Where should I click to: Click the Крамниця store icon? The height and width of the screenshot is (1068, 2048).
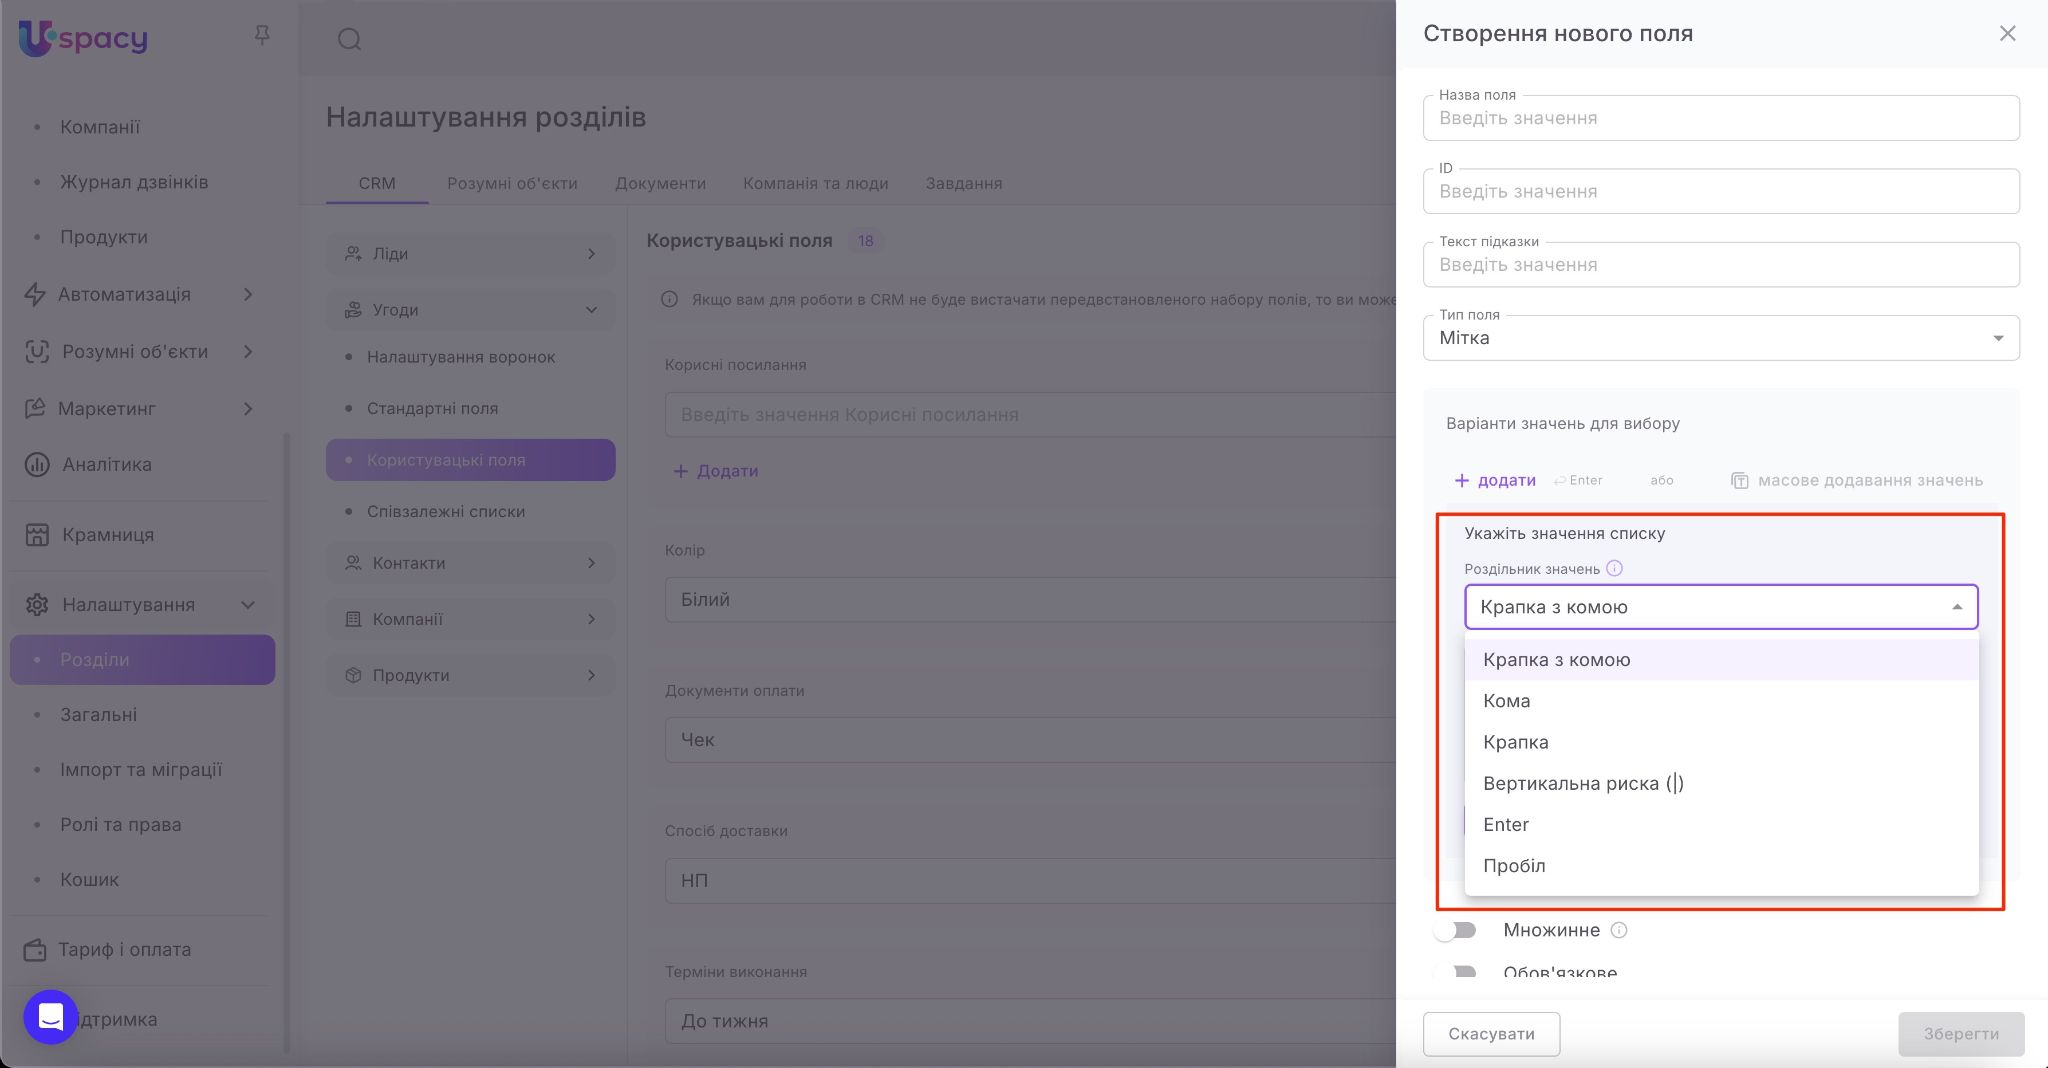37,535
